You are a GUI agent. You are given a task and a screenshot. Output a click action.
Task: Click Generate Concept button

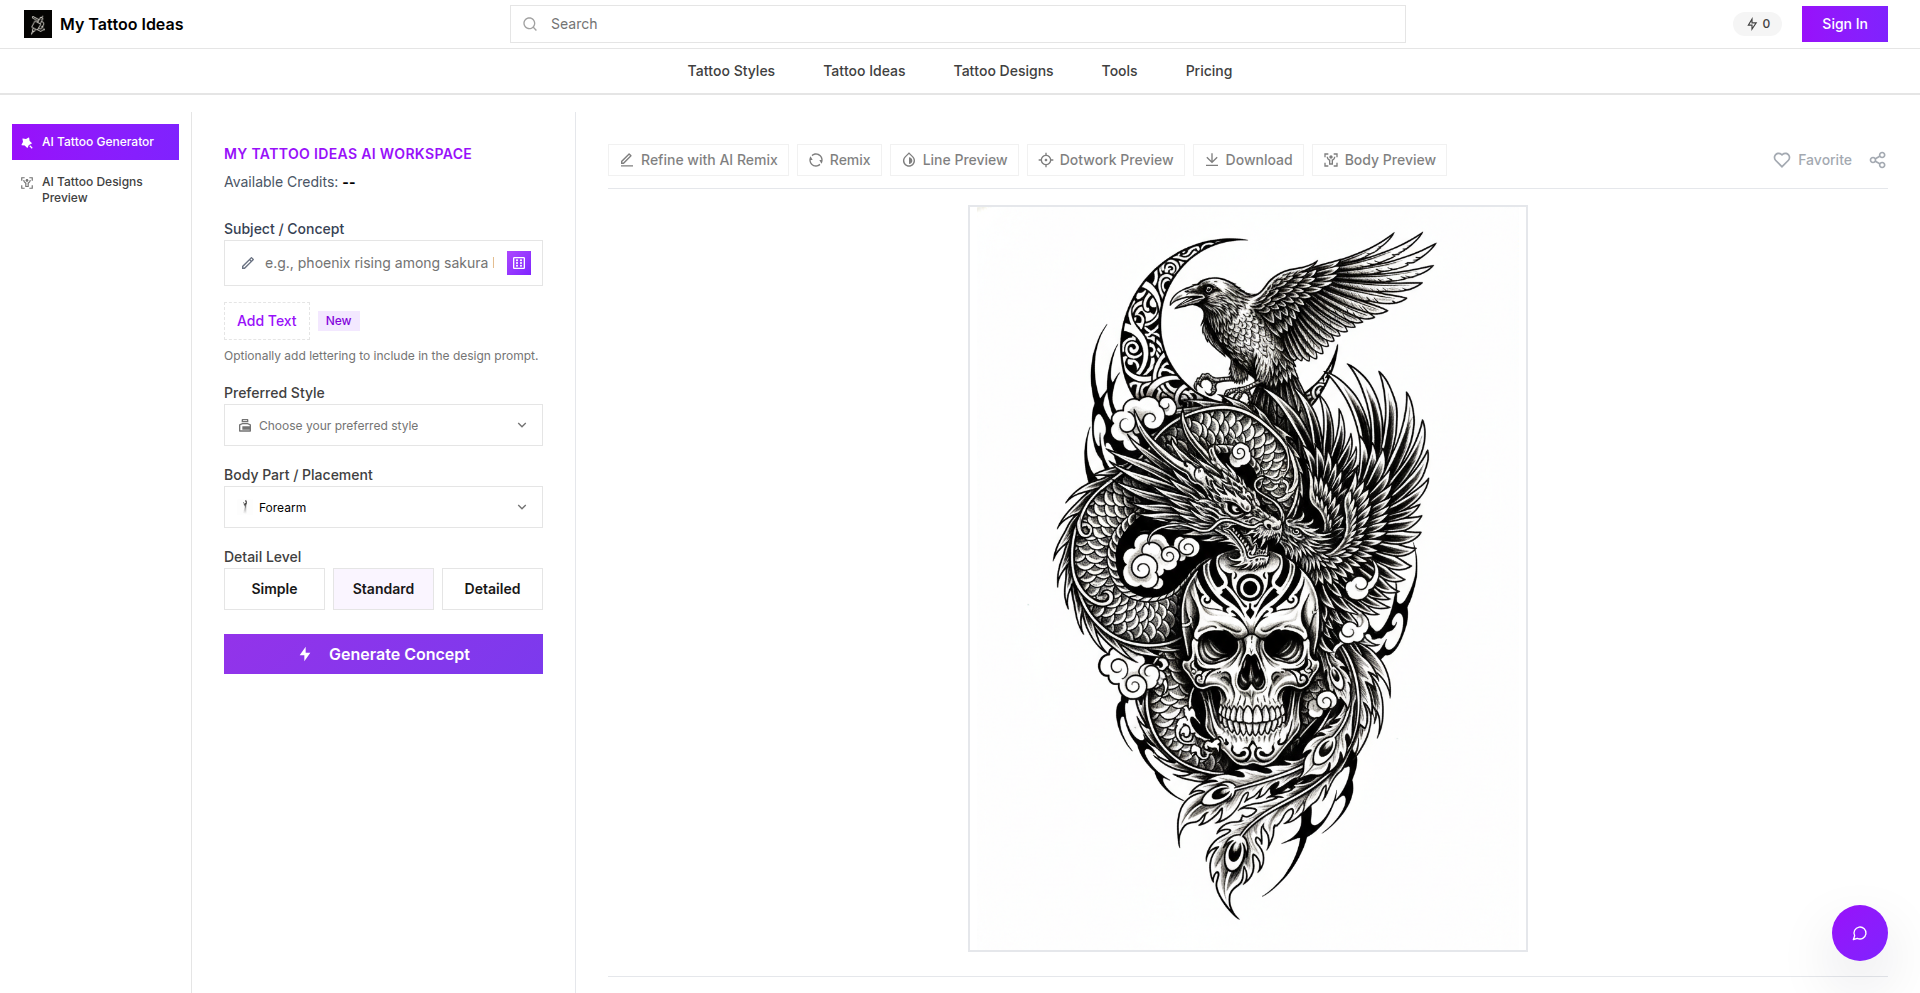coord(383,654)
